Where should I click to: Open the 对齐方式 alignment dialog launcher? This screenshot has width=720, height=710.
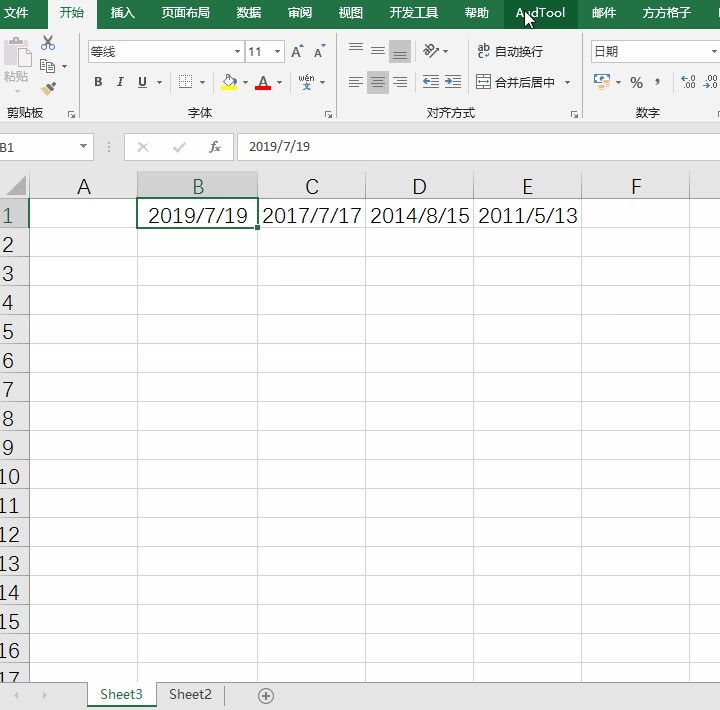tap(574, 114)
